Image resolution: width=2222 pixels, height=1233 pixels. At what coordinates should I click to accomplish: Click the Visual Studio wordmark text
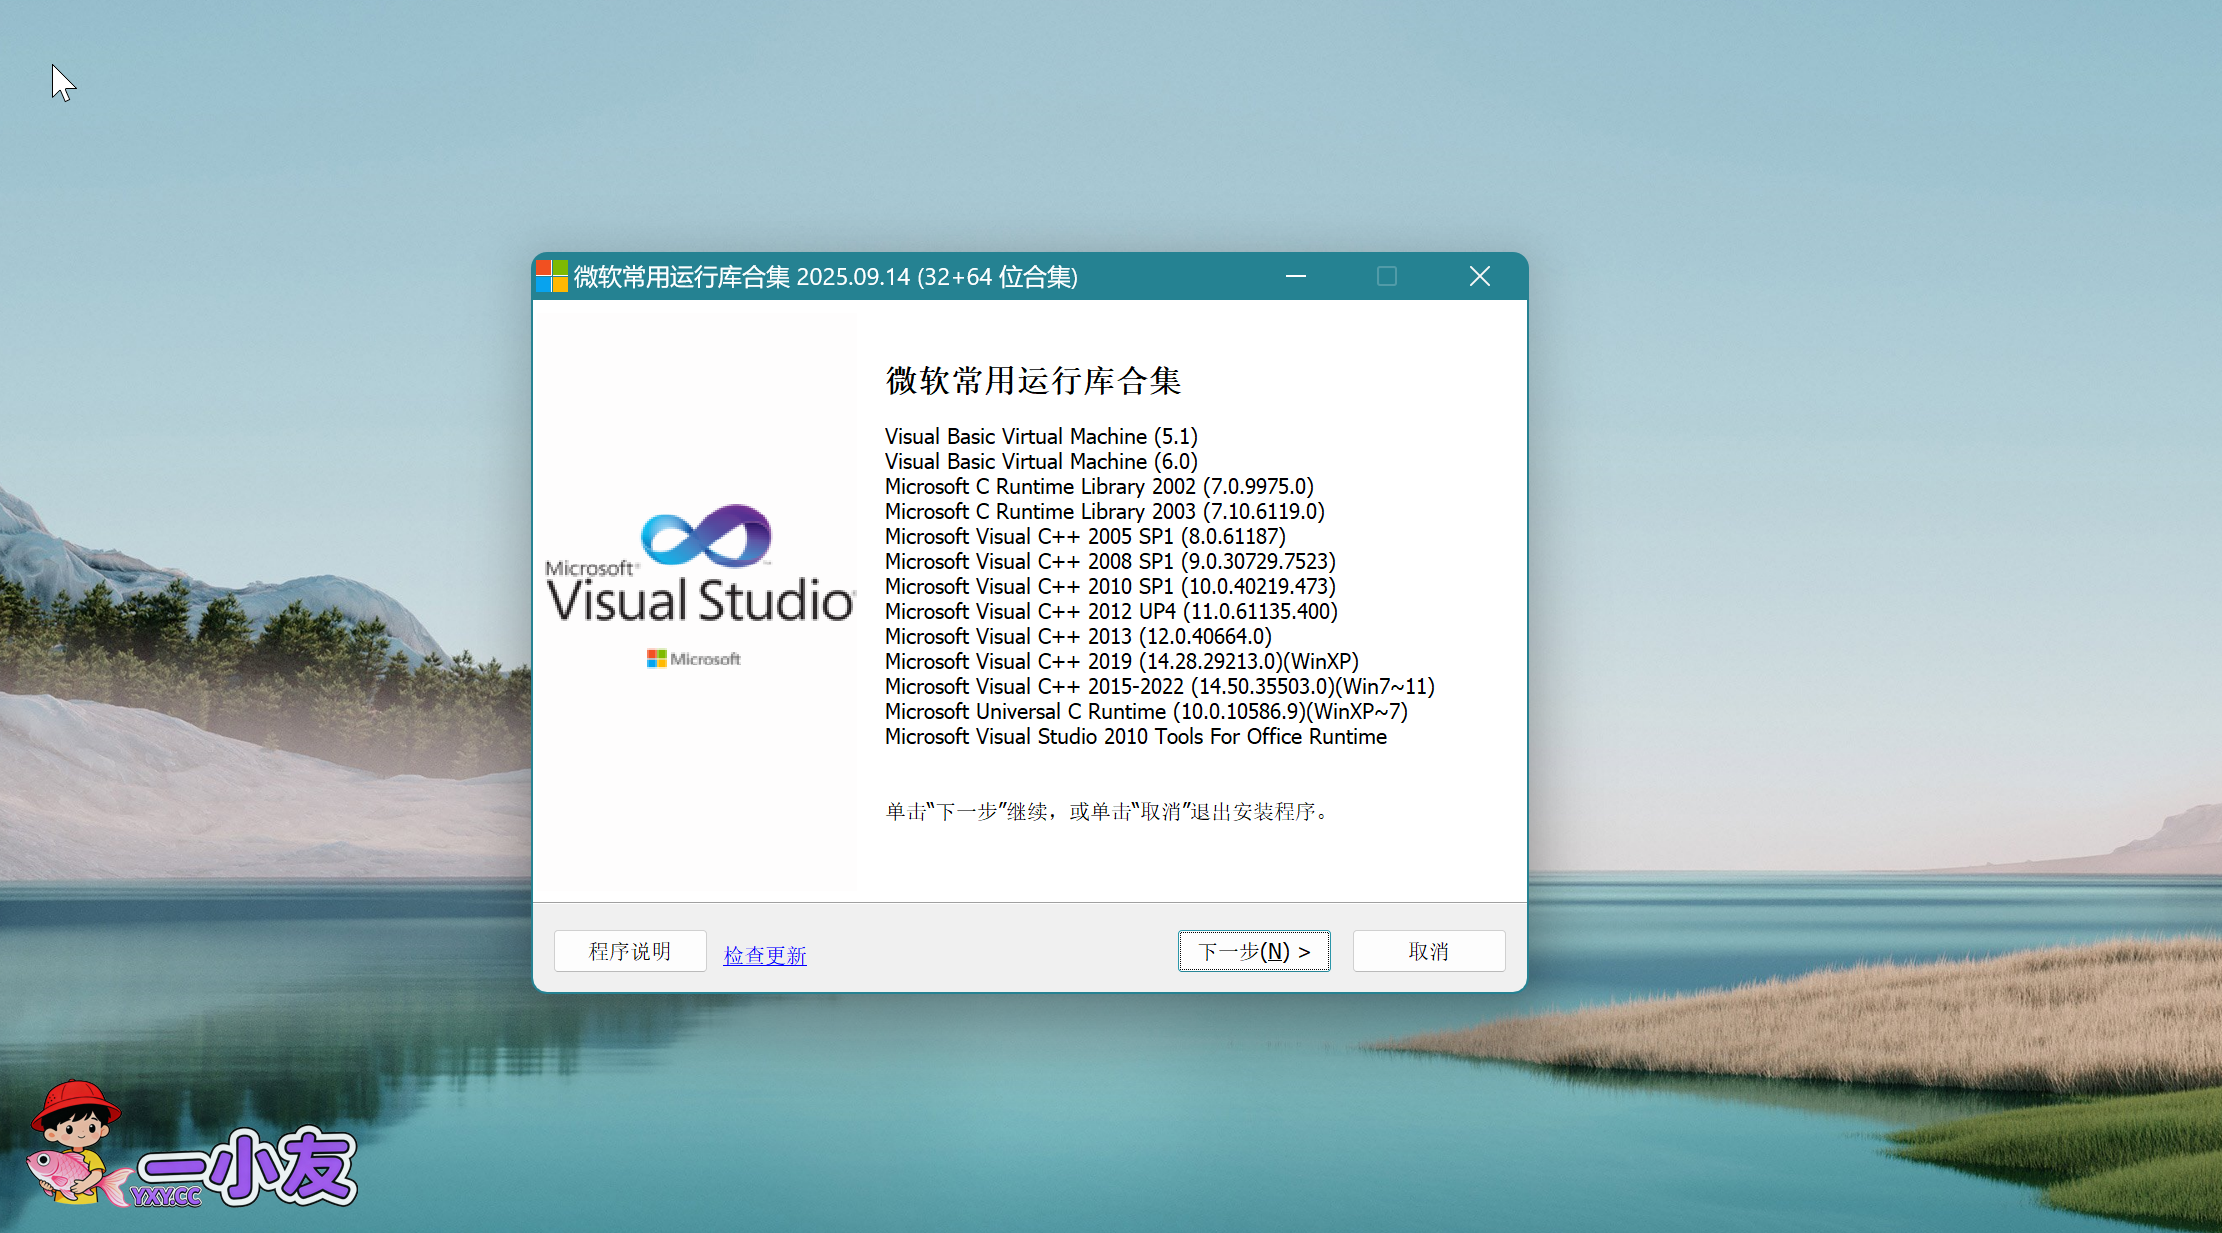[x=700, y=601]
